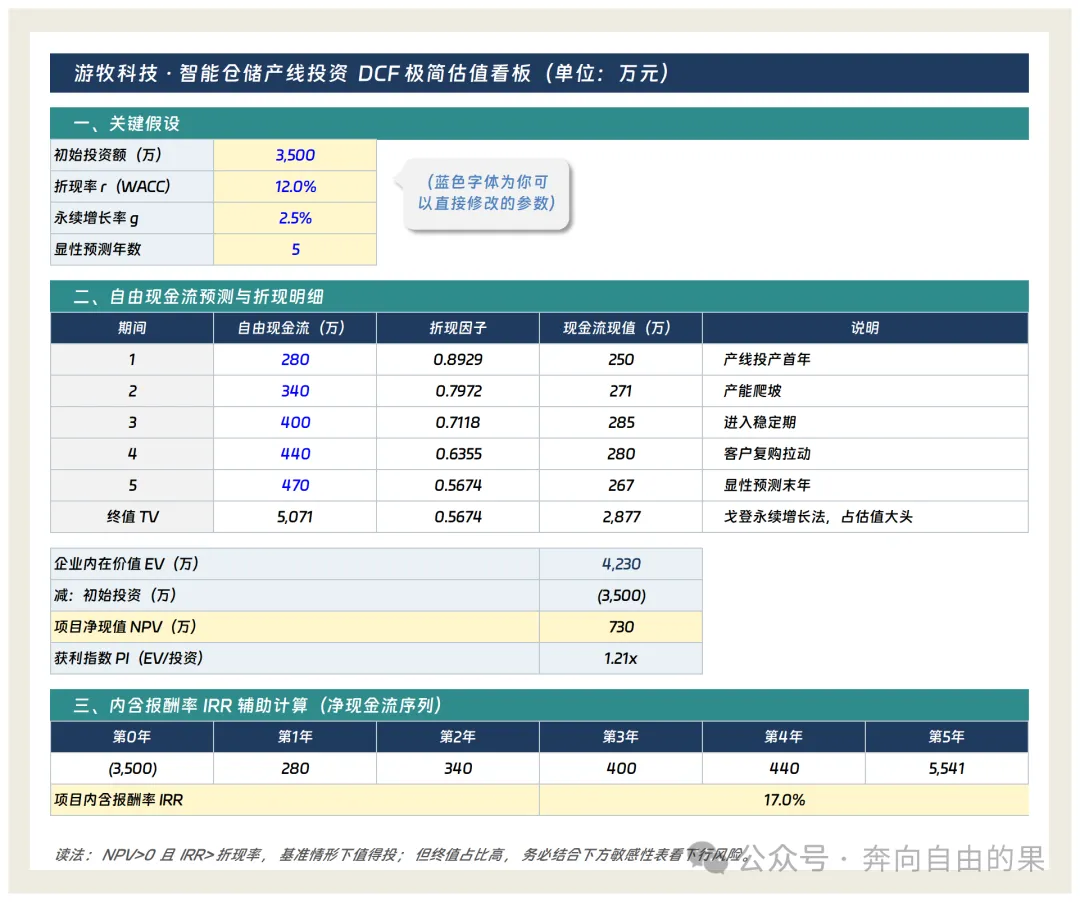Click the 显性预测年数 value "5"
The height and width of the screenshot is (902, 1080).
[295, 249]
